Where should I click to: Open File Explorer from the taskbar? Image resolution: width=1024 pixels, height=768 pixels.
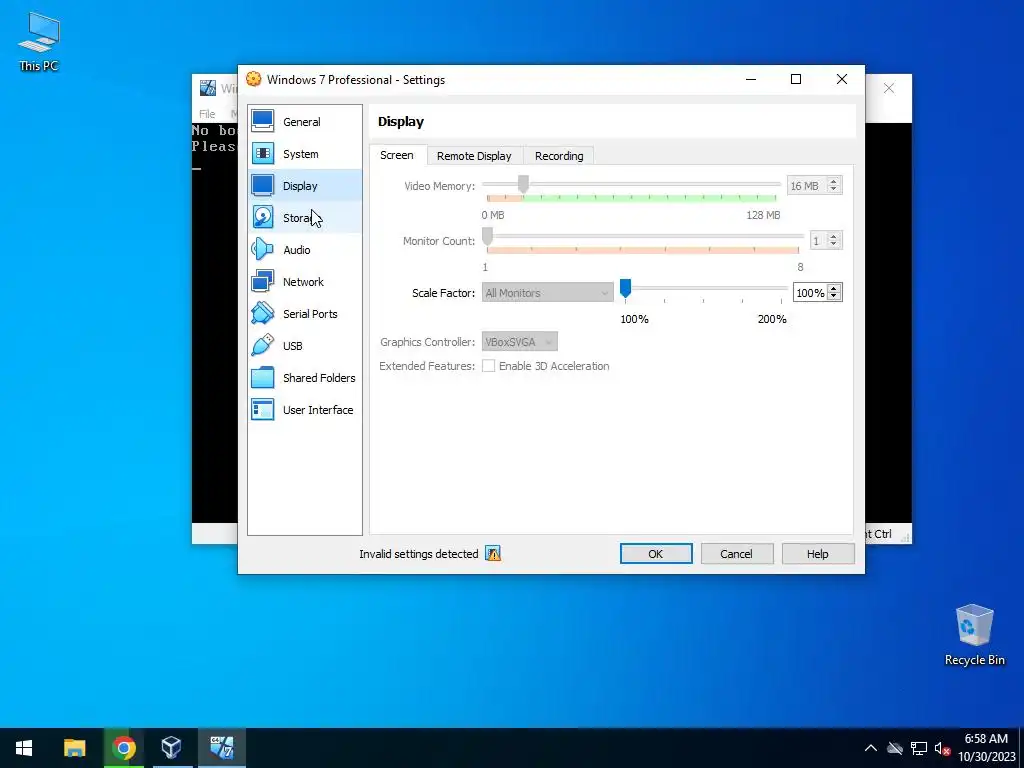(74, 748)
